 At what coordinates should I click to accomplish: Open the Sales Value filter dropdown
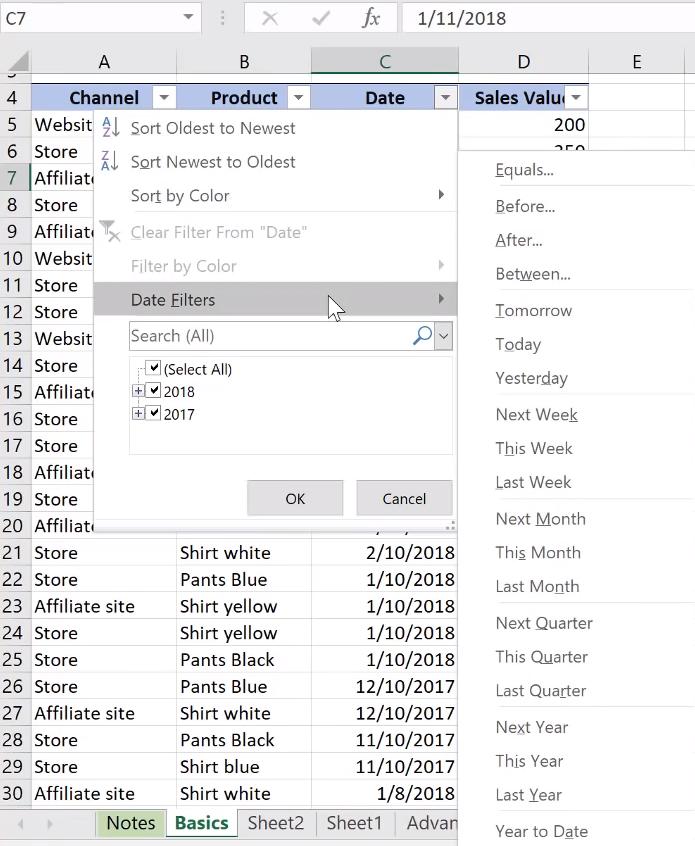[577, 97]
